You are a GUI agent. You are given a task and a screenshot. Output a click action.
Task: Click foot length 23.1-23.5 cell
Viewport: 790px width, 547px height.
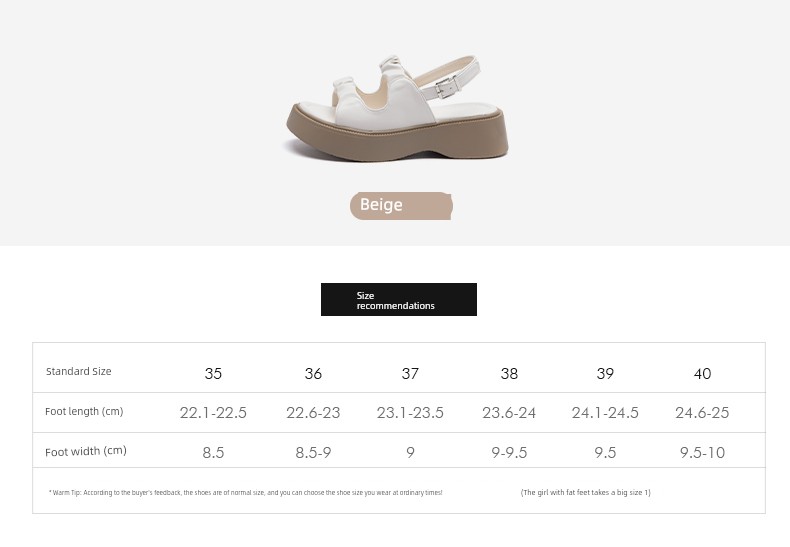410,413
